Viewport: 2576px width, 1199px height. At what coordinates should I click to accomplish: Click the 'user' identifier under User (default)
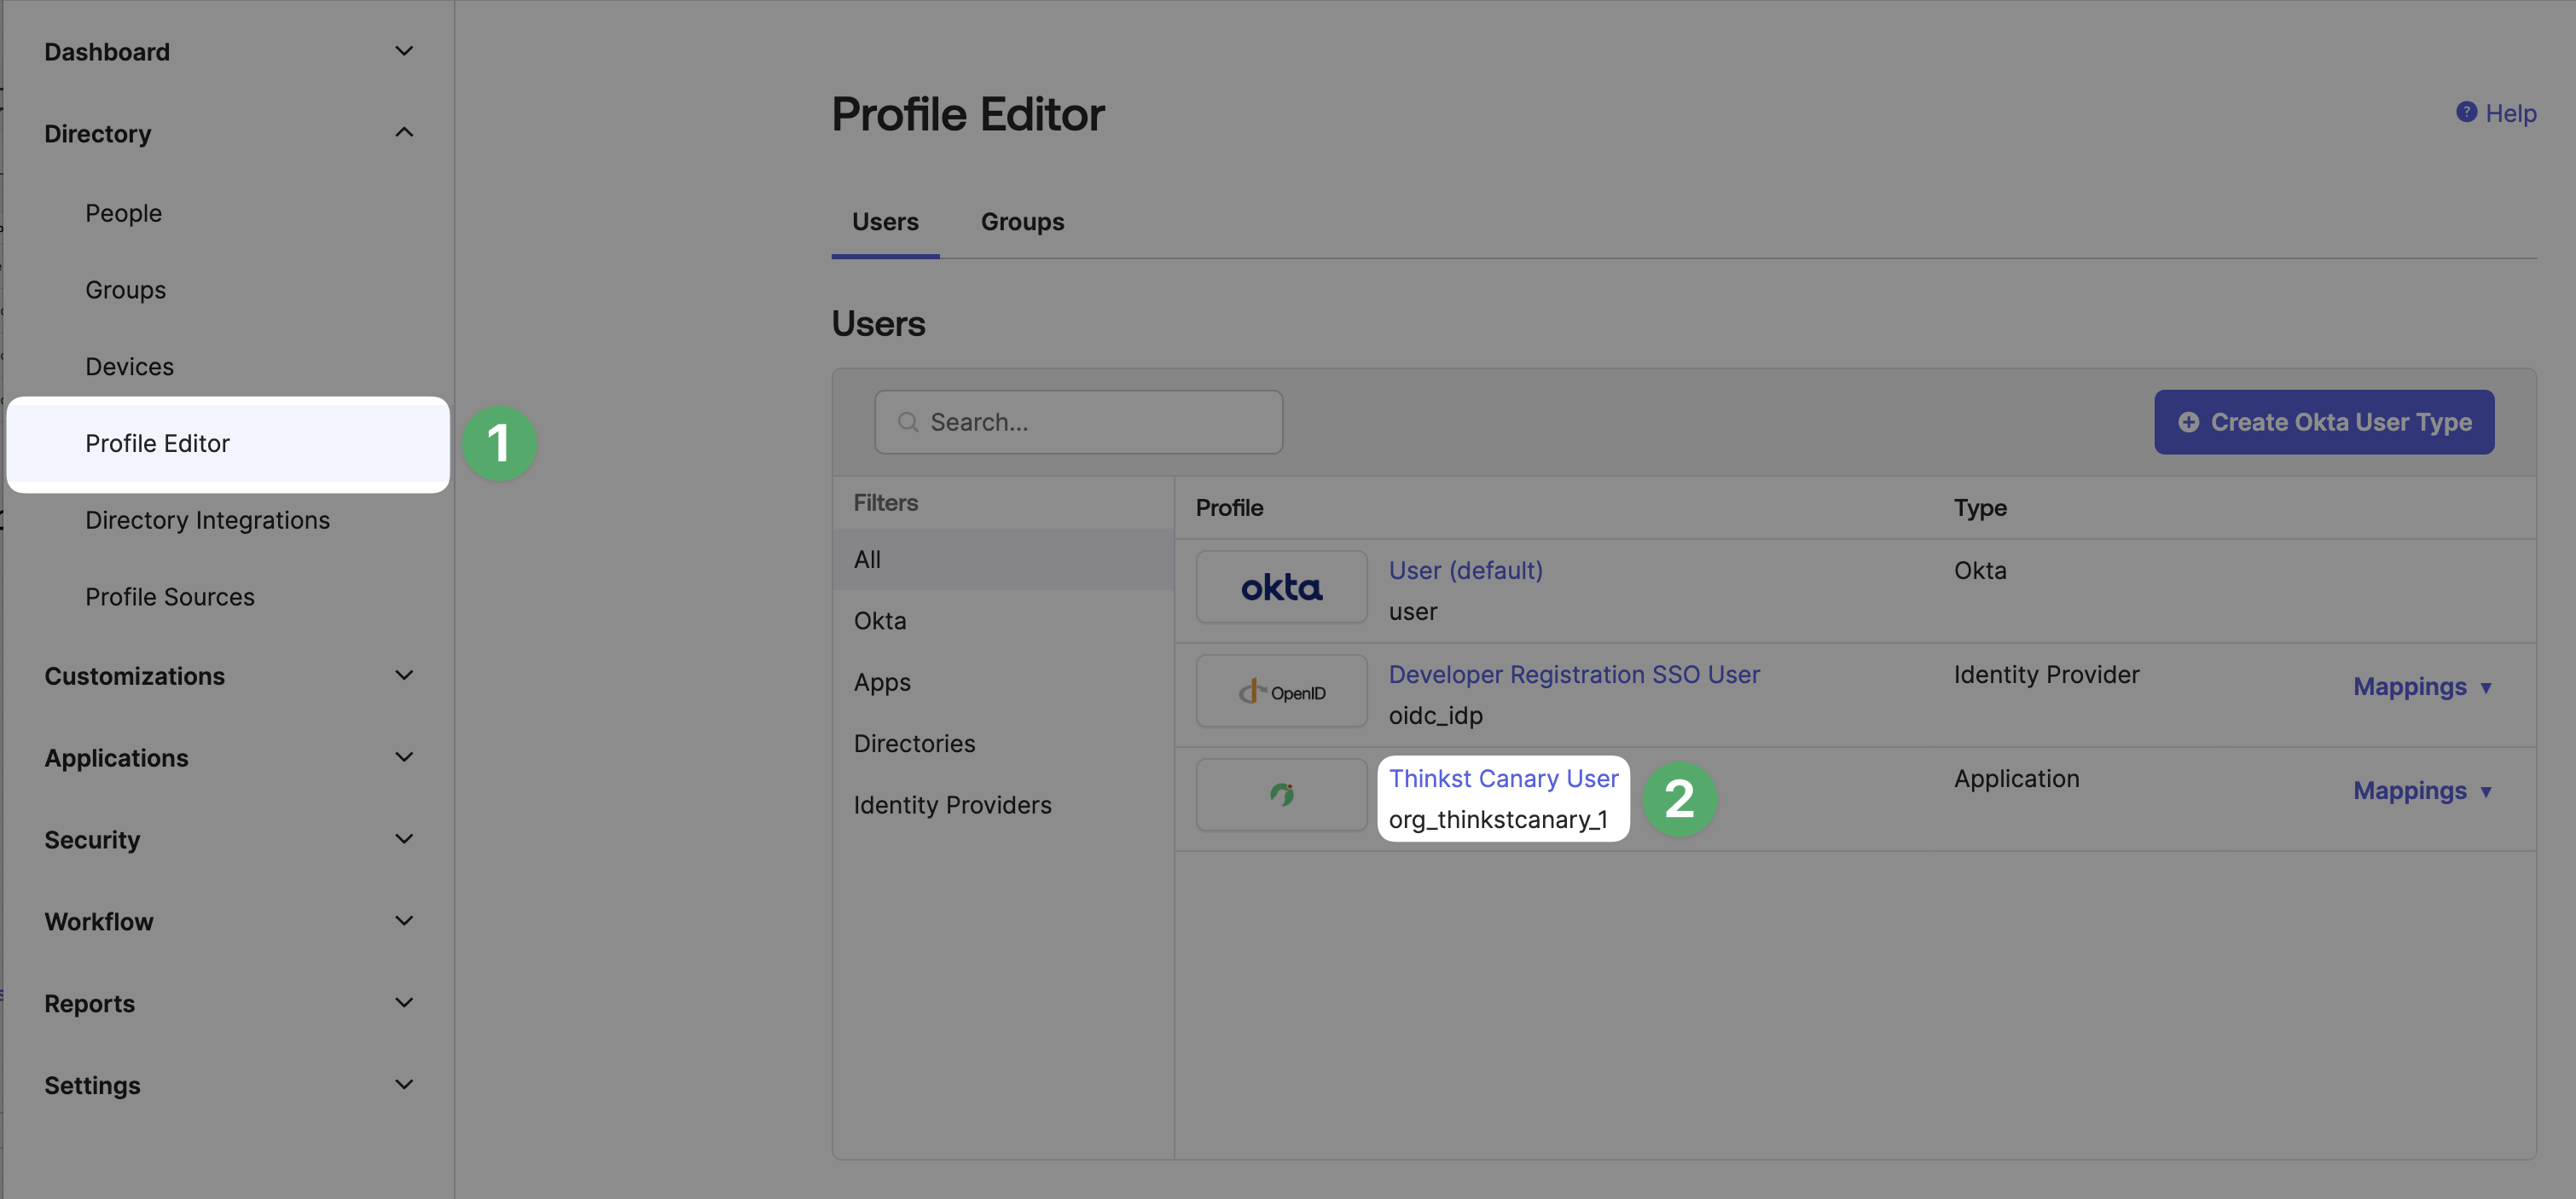(x=1412, y=611)
